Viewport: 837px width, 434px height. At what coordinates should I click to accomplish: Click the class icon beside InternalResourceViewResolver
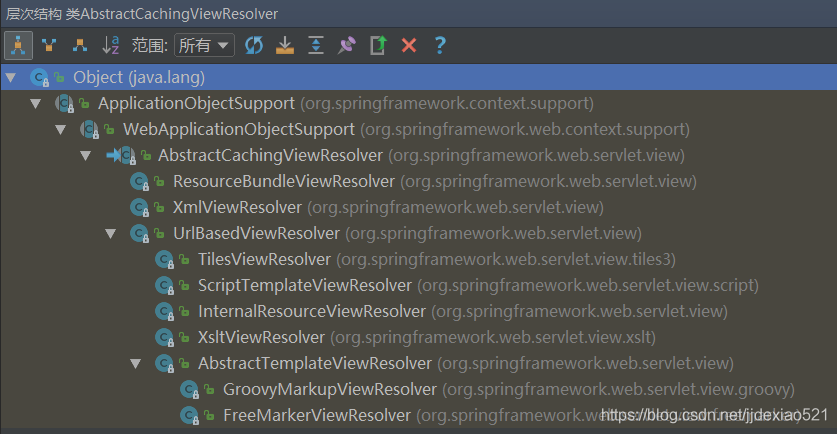(x=164, y=311)
